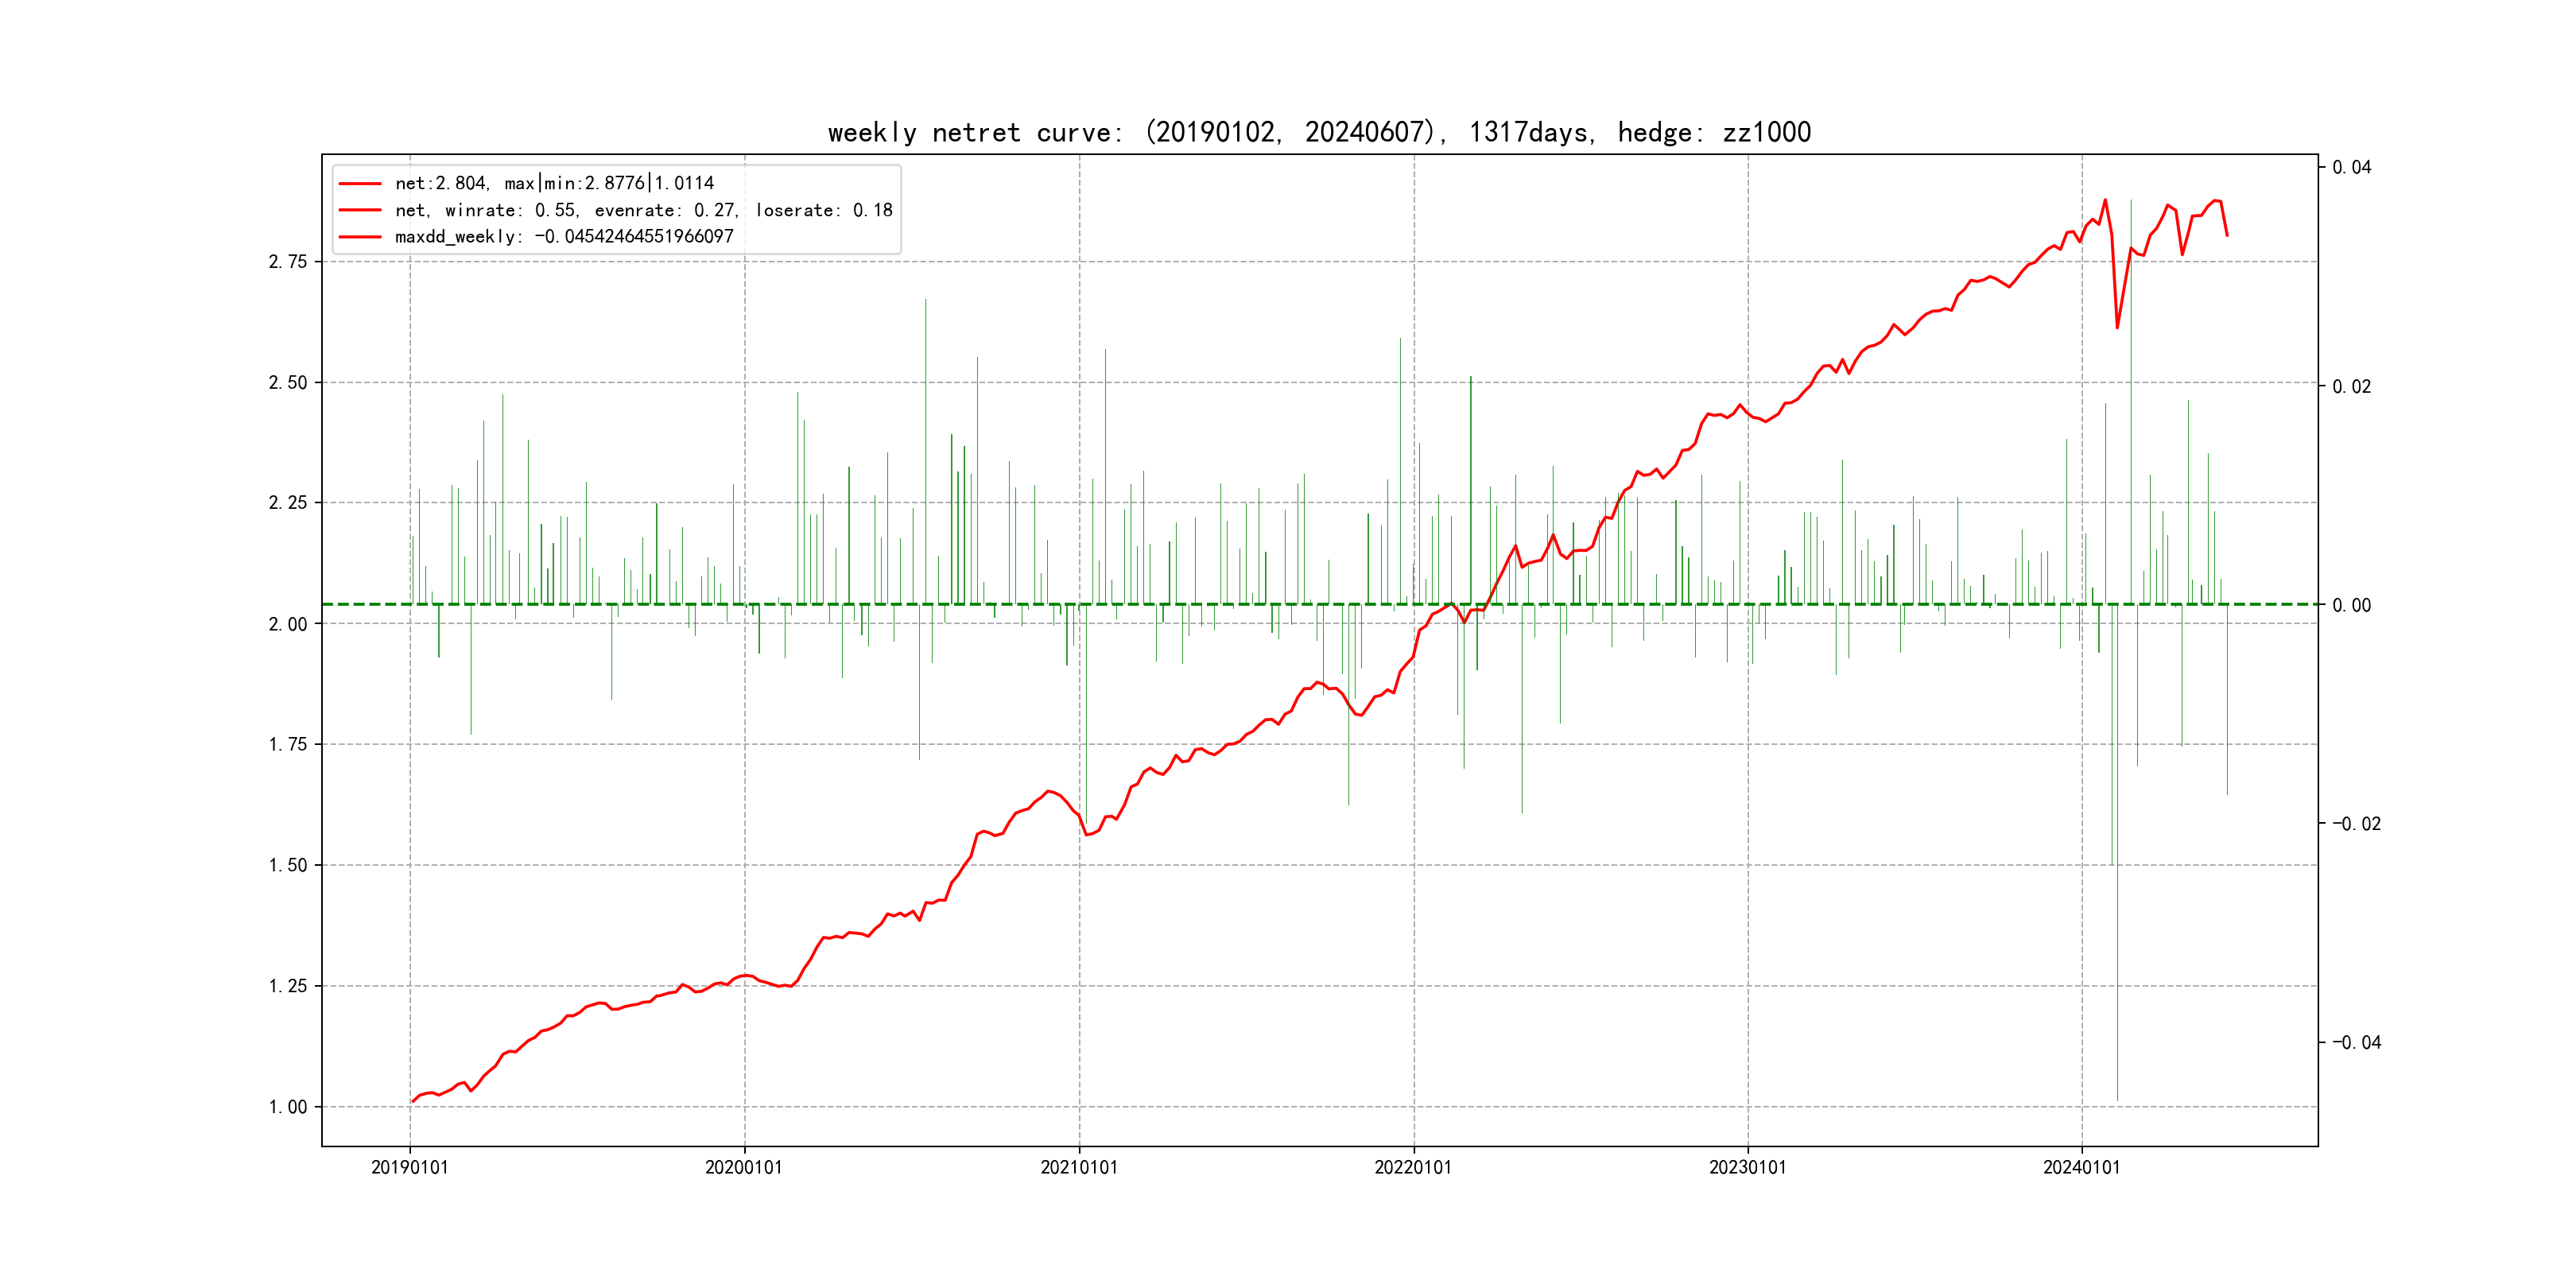Image resolution: width=2576 pixels, height=1288 pixels.
Task: Click the x-axis label 20210101
Action: [x=1079, y=1167]
